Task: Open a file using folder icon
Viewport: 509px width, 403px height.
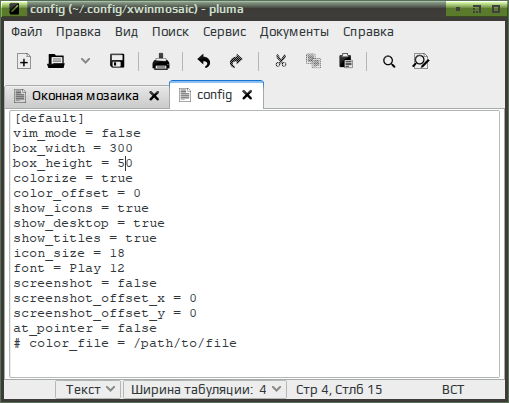Action: 56,61
